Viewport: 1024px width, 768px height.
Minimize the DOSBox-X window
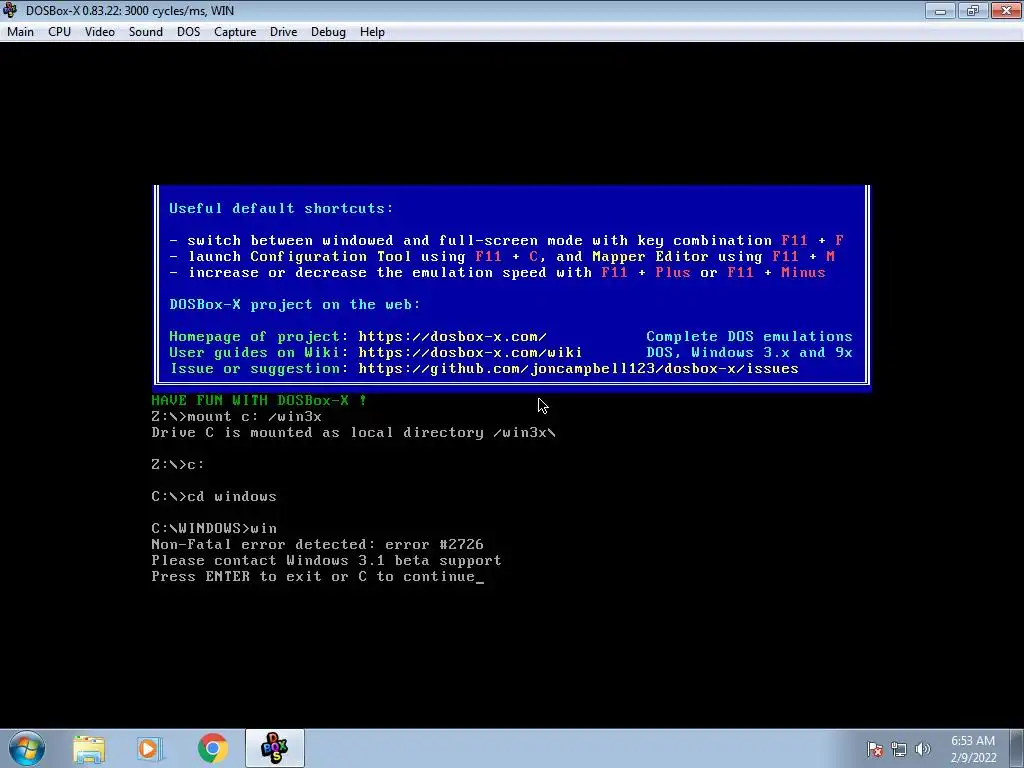[x=940, y=10]
